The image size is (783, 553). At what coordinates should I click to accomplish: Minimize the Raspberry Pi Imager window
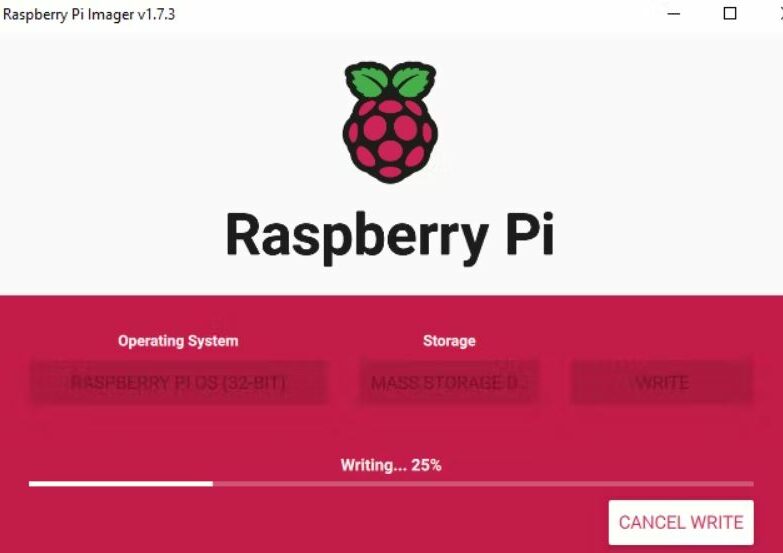[674, 13]
